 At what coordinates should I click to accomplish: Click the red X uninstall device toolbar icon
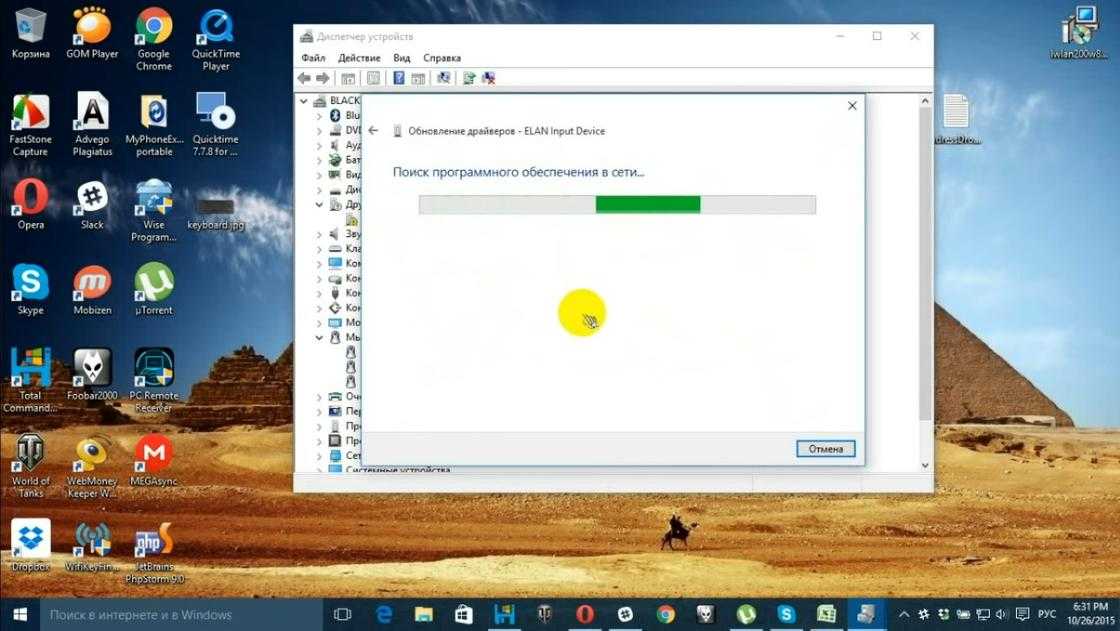coord(488,78)
